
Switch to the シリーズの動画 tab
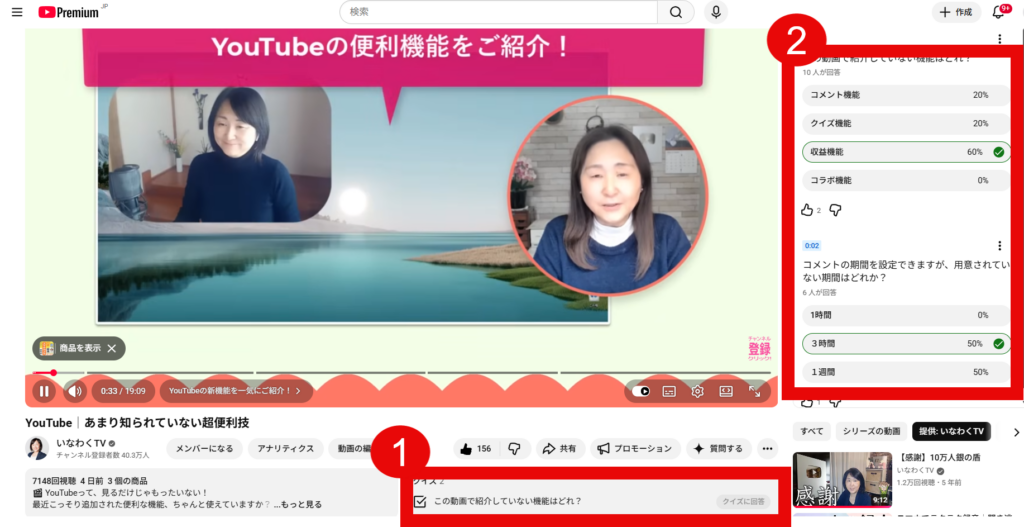coord(872,432)
